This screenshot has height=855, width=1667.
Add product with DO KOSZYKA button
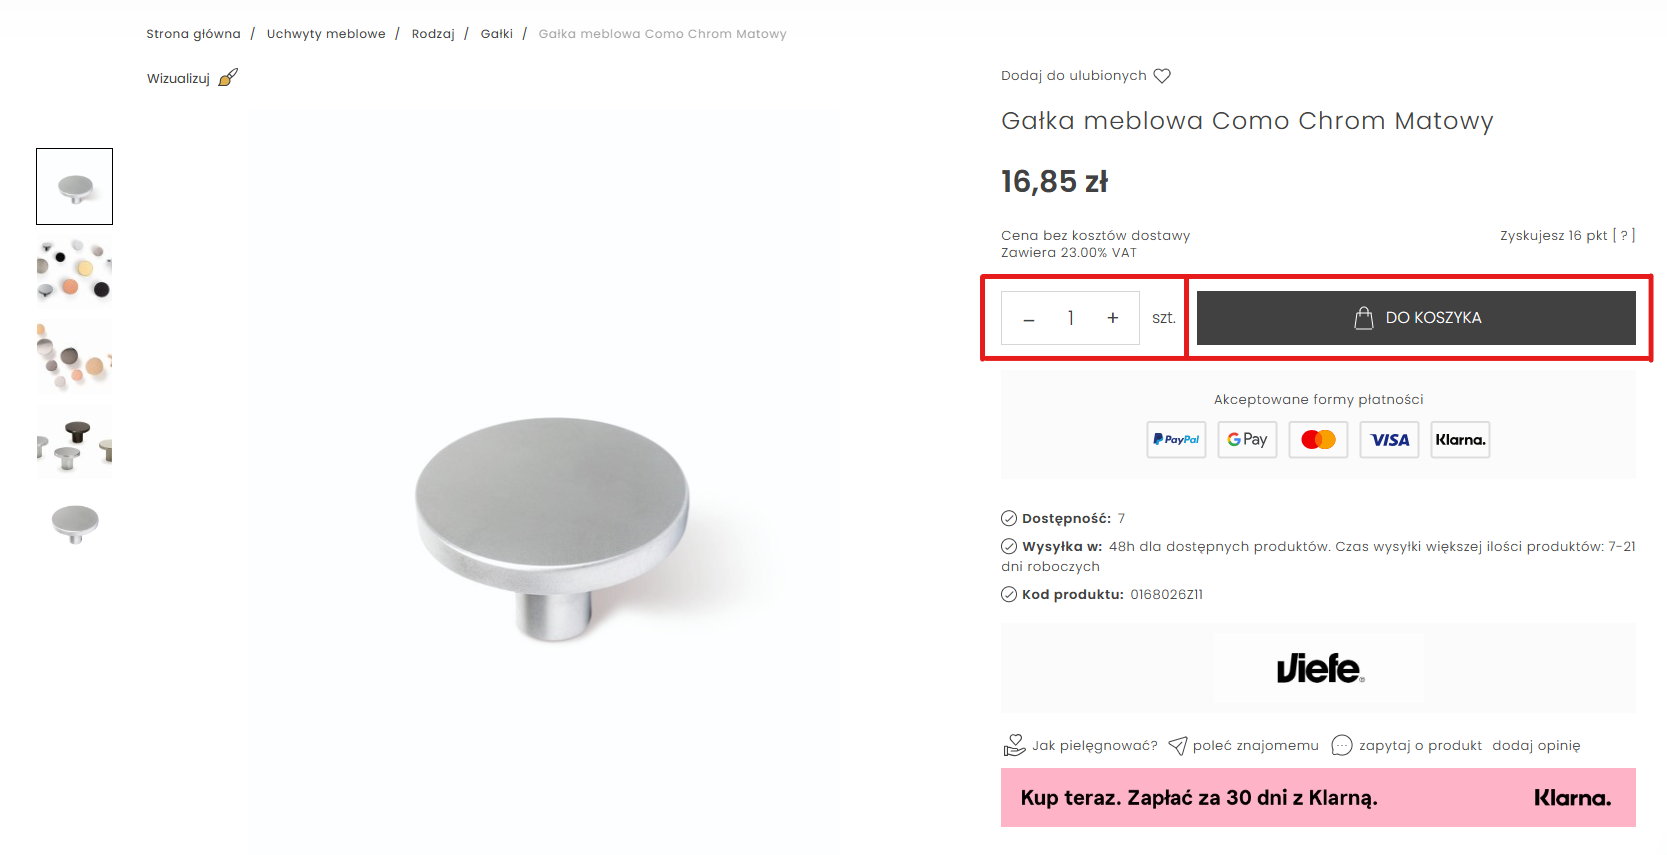coord(1416,318)
